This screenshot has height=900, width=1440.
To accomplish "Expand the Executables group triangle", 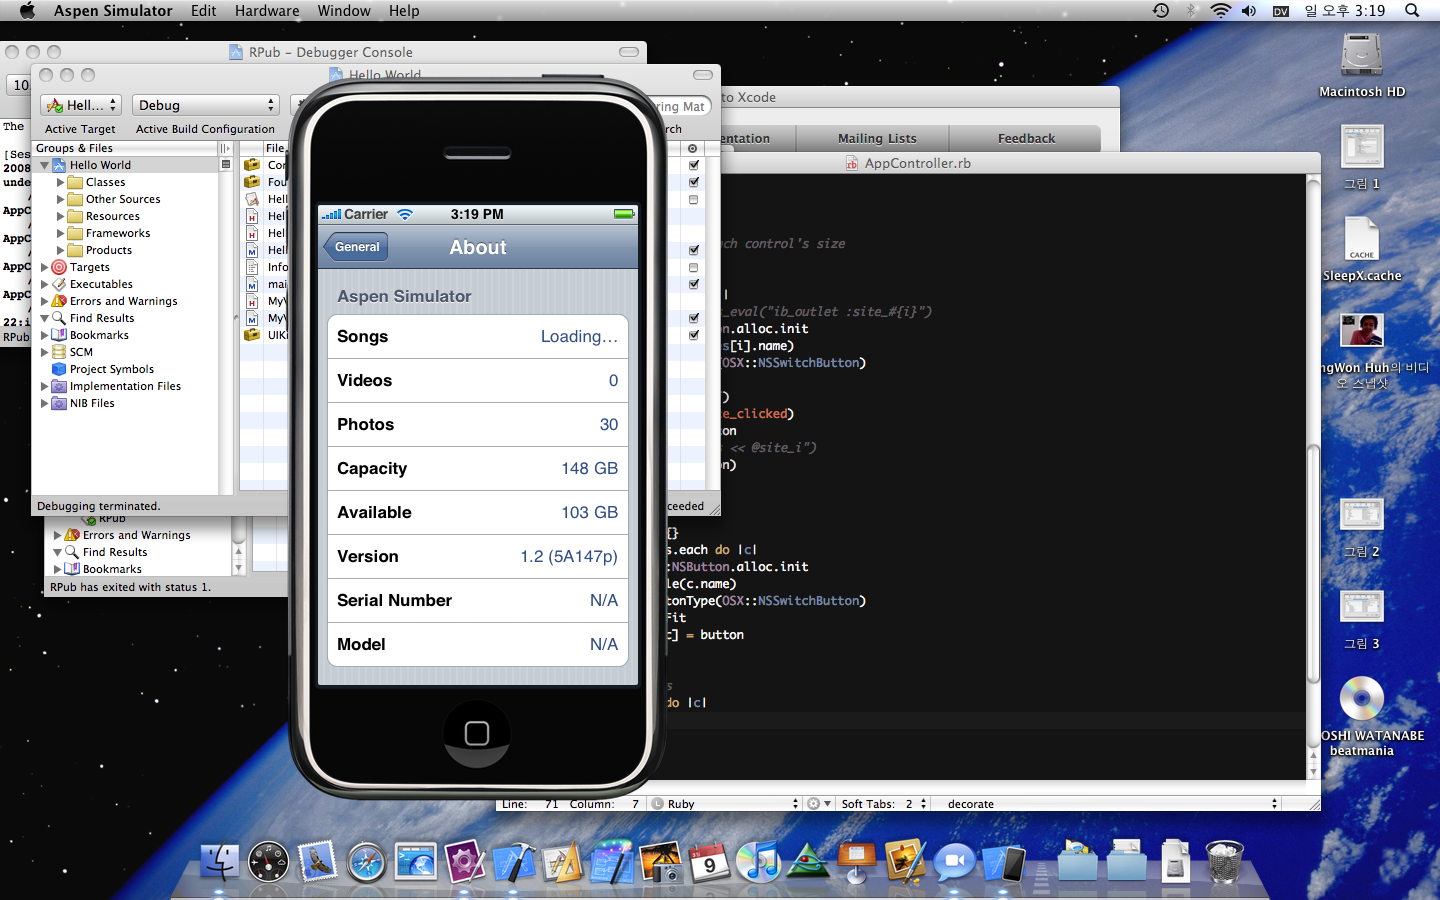I will tap(44, 284).
